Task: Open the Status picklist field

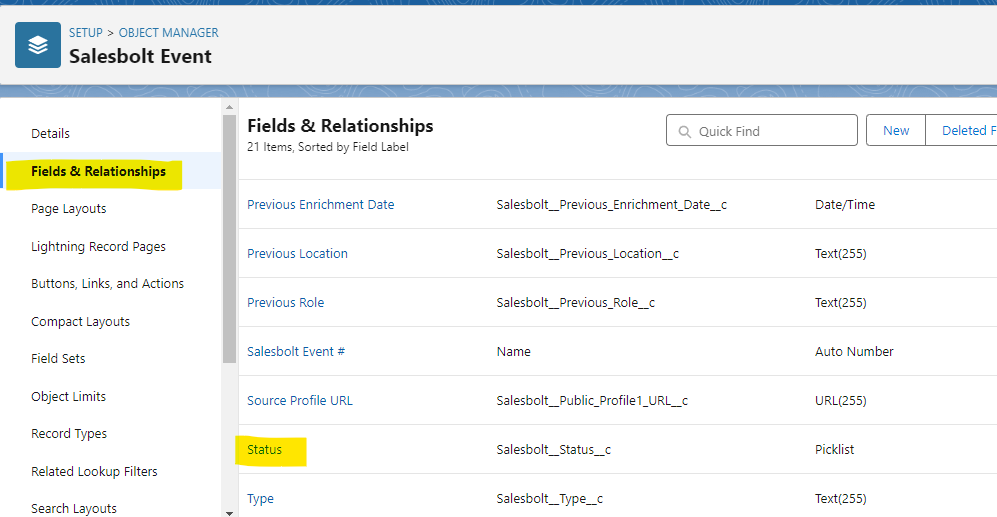Action: pyautogui.click(x=265, y=450)
